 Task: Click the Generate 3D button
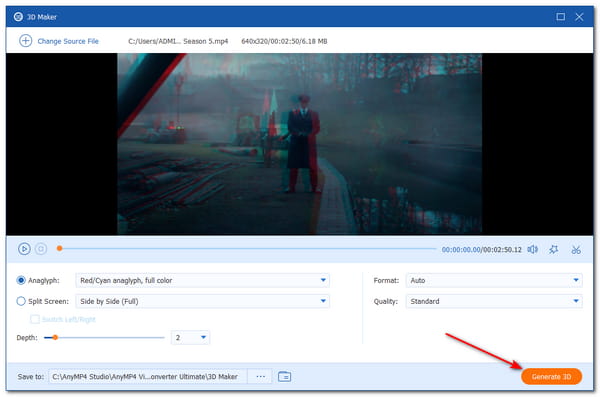(551, 377)
